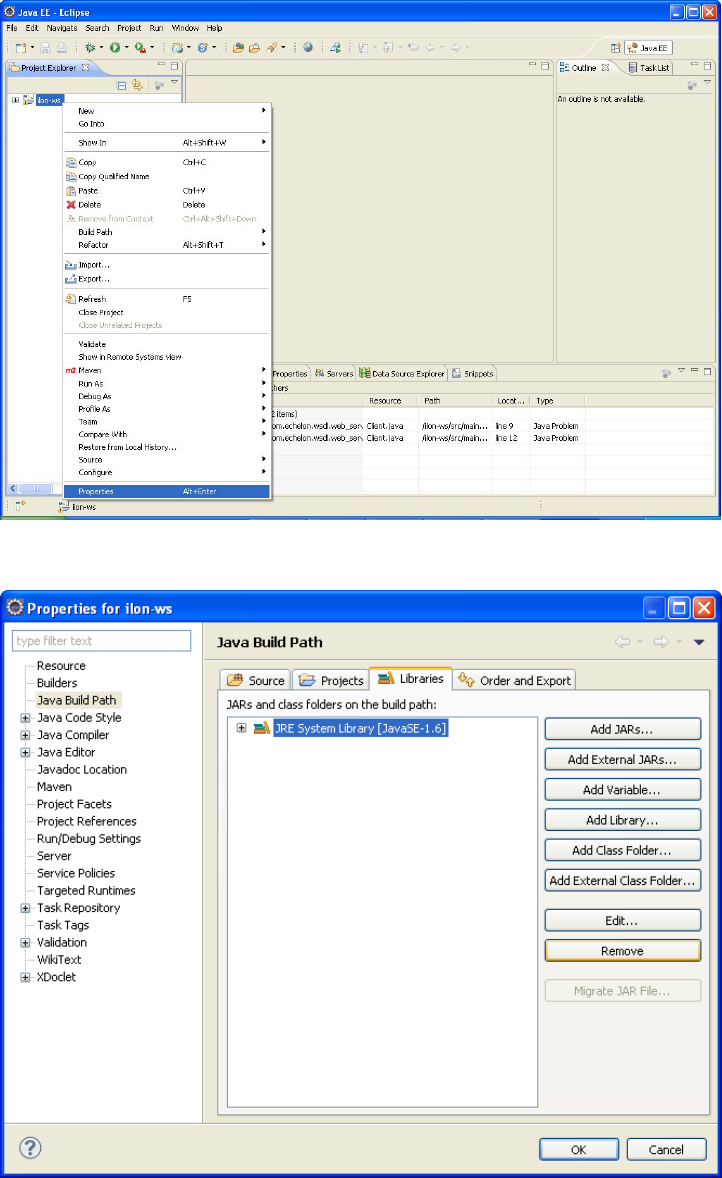Choose Maven in the context menu
The width and height of the screenshot is (722, 1178).
[167, 370]
